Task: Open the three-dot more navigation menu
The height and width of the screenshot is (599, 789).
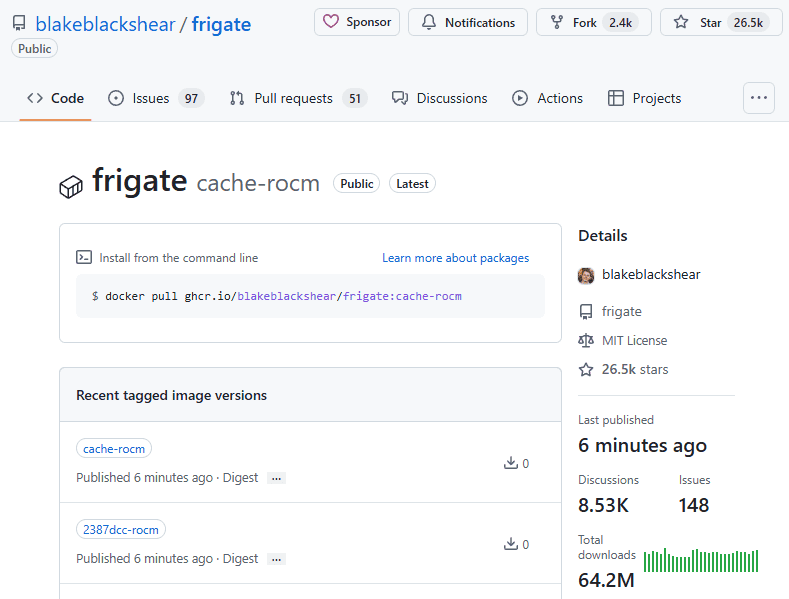Action: 759,98
